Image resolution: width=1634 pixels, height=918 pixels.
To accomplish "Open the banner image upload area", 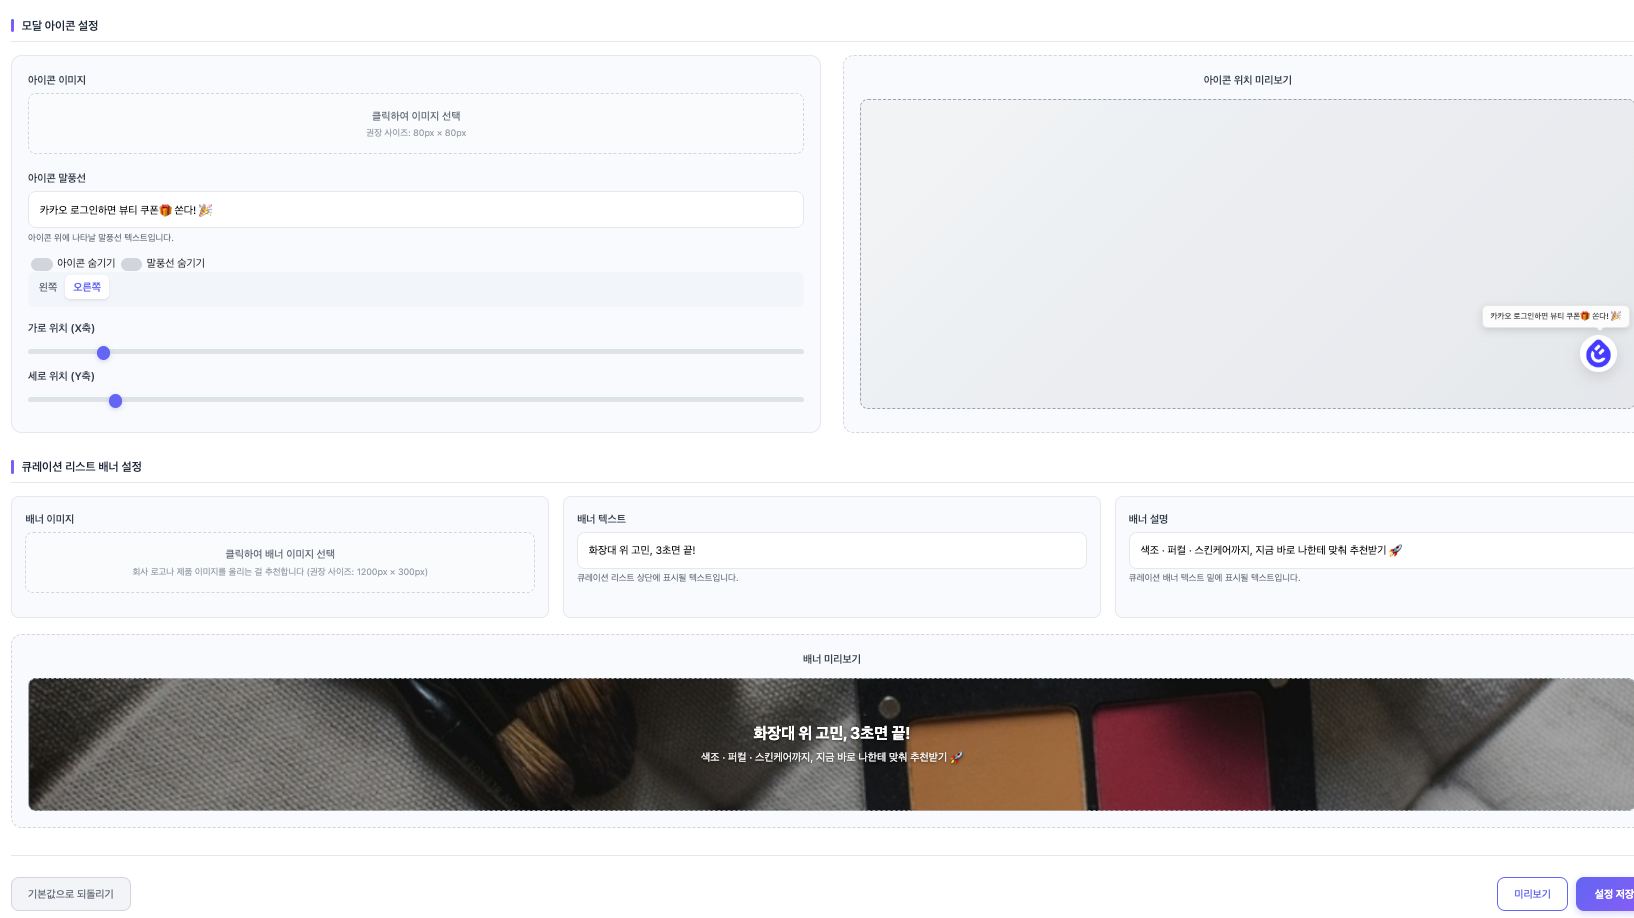I will coord(279,562).
